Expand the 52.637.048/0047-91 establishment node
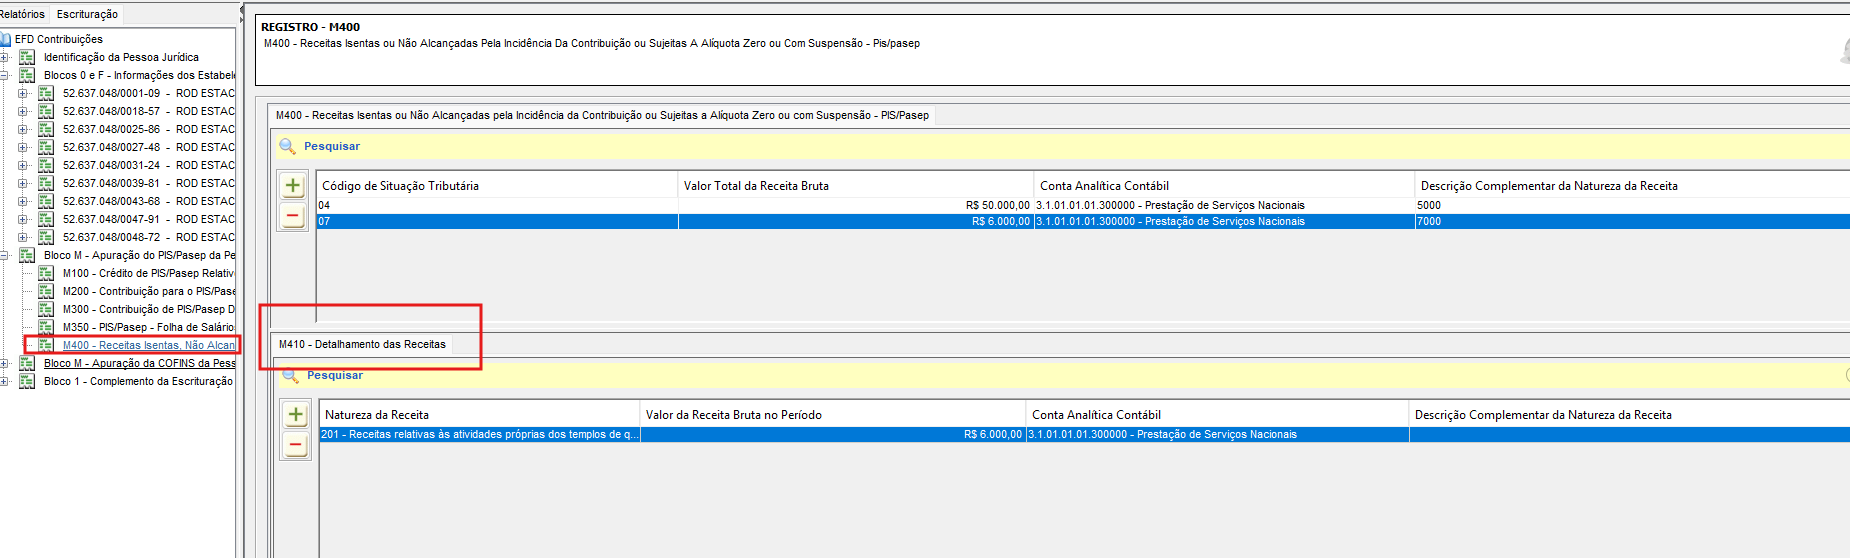Screen dimensions: 1850x558 (23, 219)
